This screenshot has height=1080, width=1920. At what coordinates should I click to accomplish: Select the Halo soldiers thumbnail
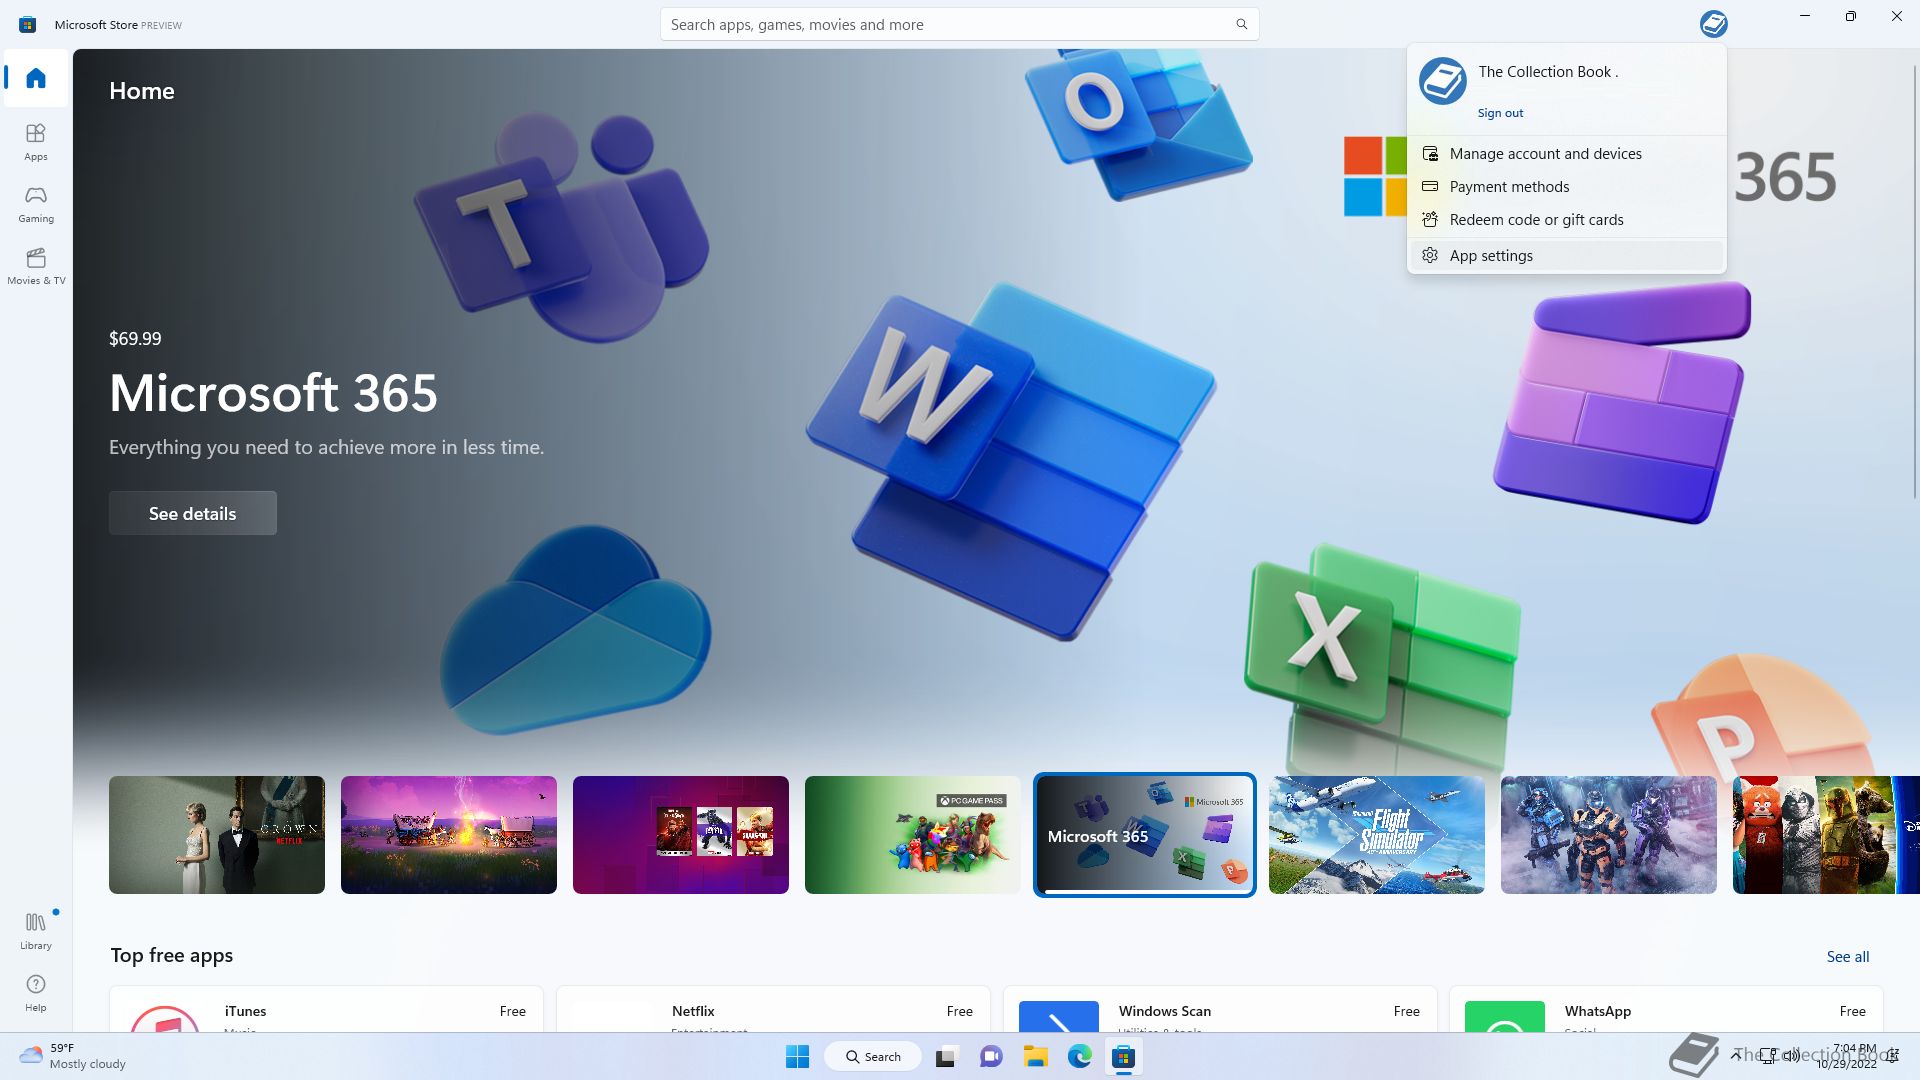(1609, 835)
